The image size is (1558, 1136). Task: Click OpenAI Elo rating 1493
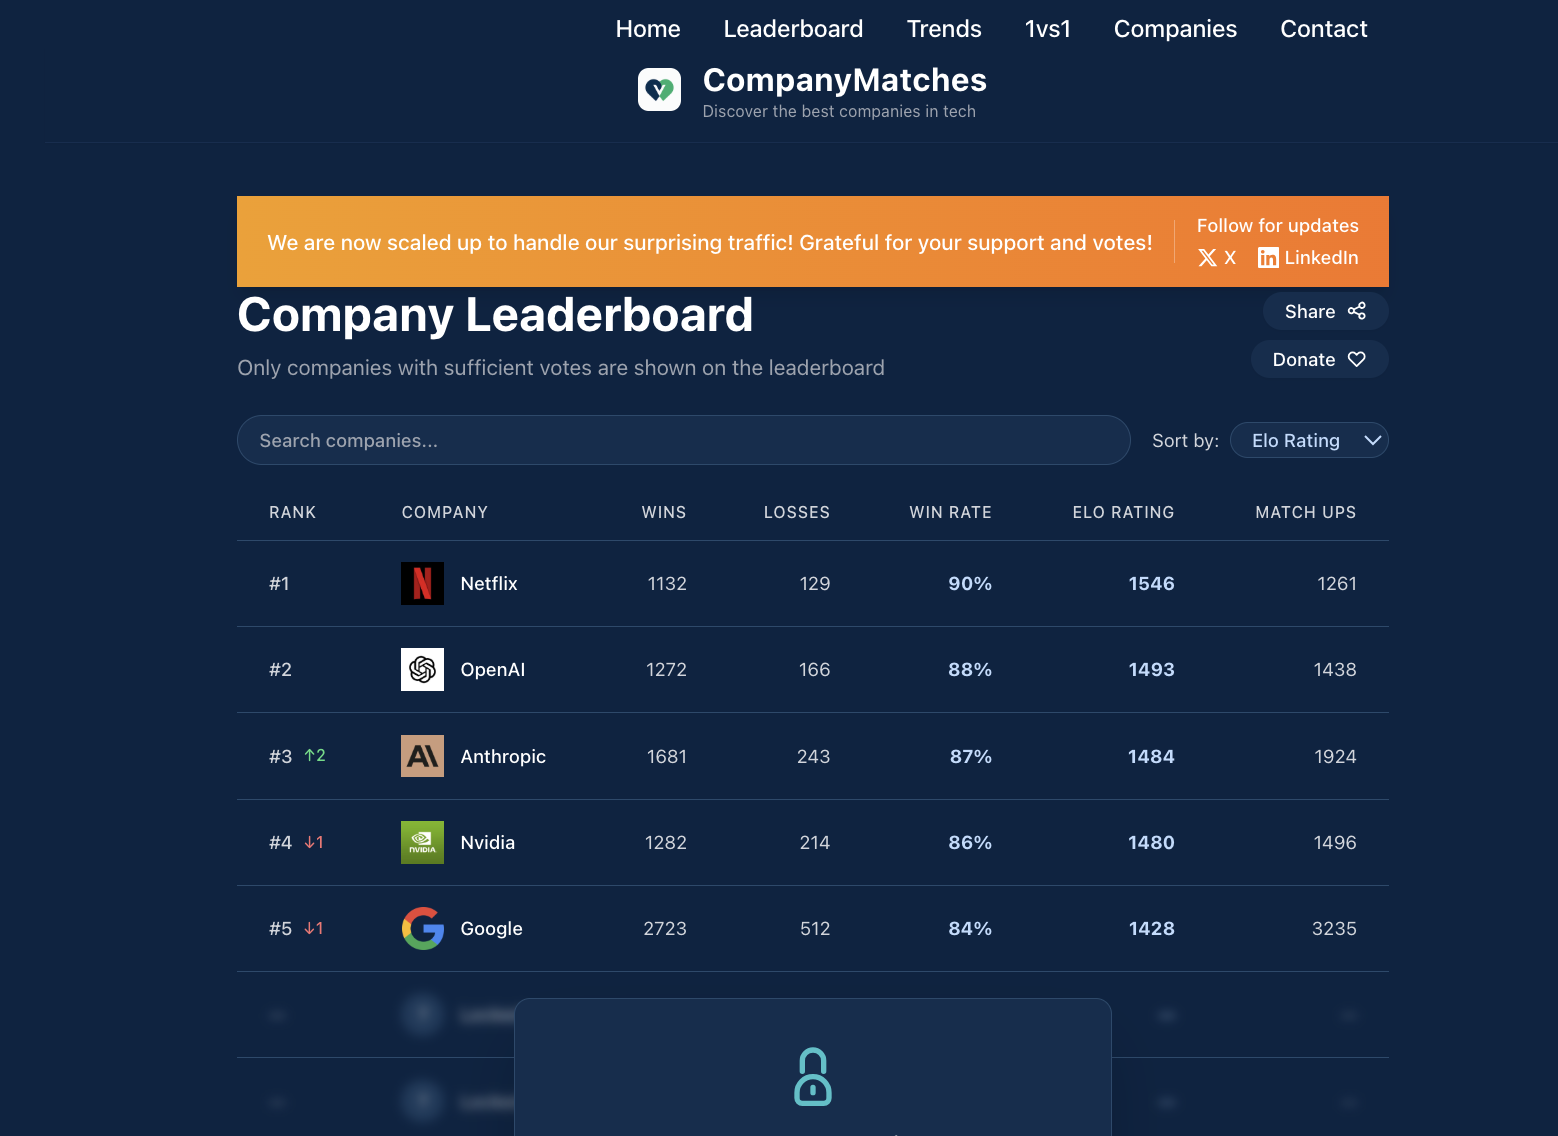1151,669
